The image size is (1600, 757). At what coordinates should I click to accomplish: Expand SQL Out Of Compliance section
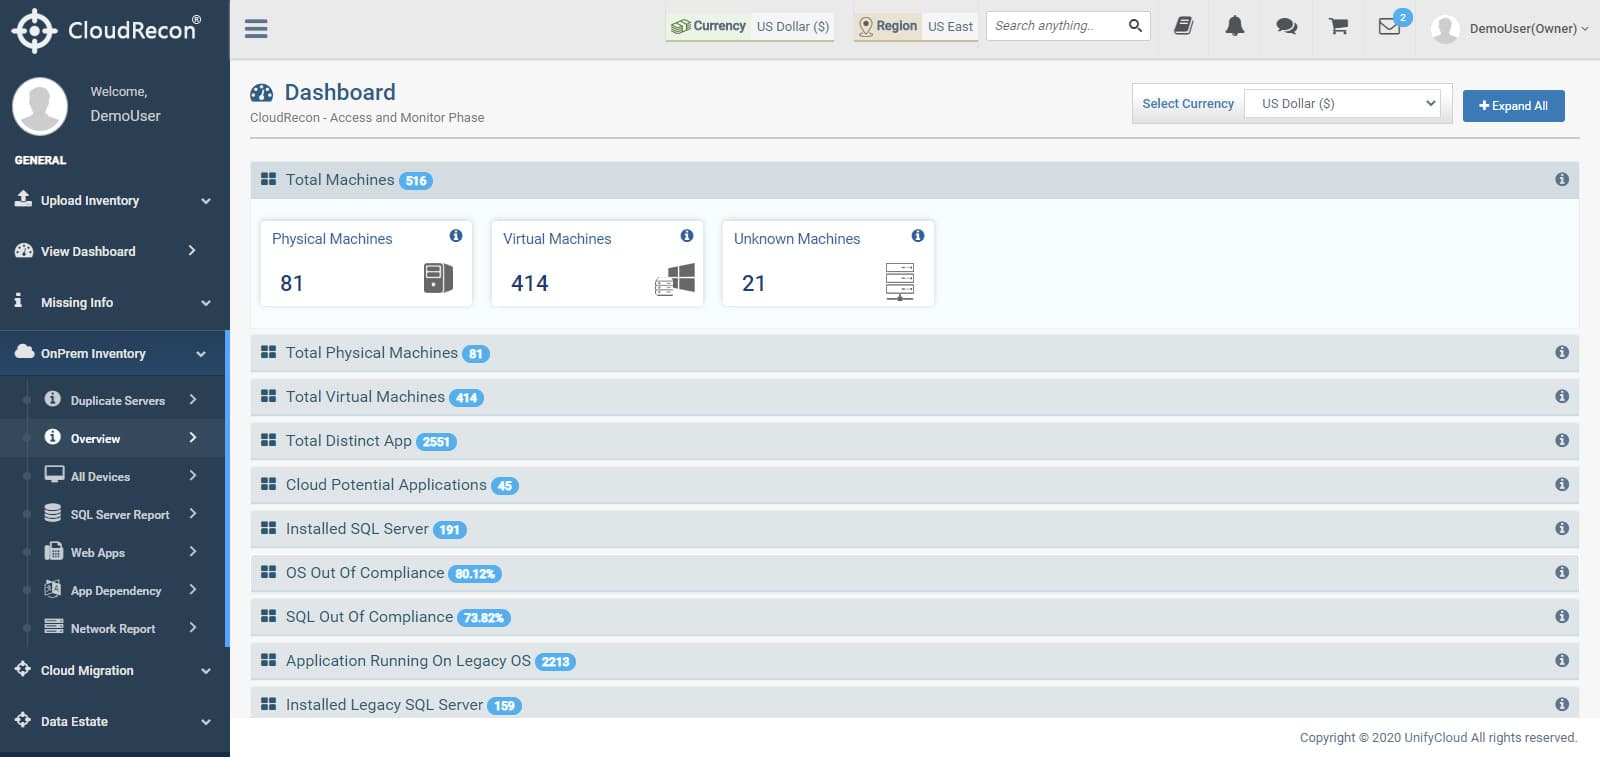click(914, 617)
